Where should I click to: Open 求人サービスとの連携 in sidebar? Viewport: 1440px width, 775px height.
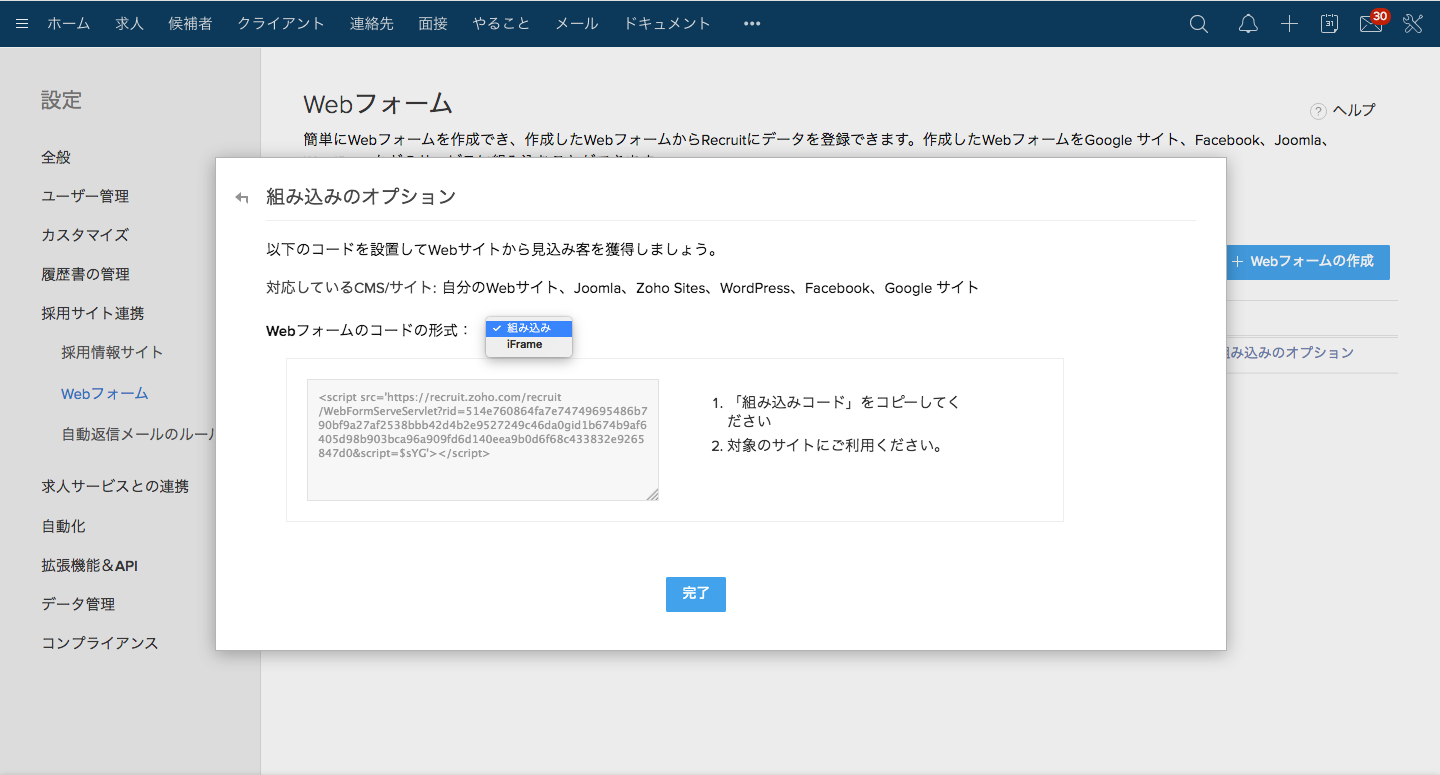click(115, 486)
